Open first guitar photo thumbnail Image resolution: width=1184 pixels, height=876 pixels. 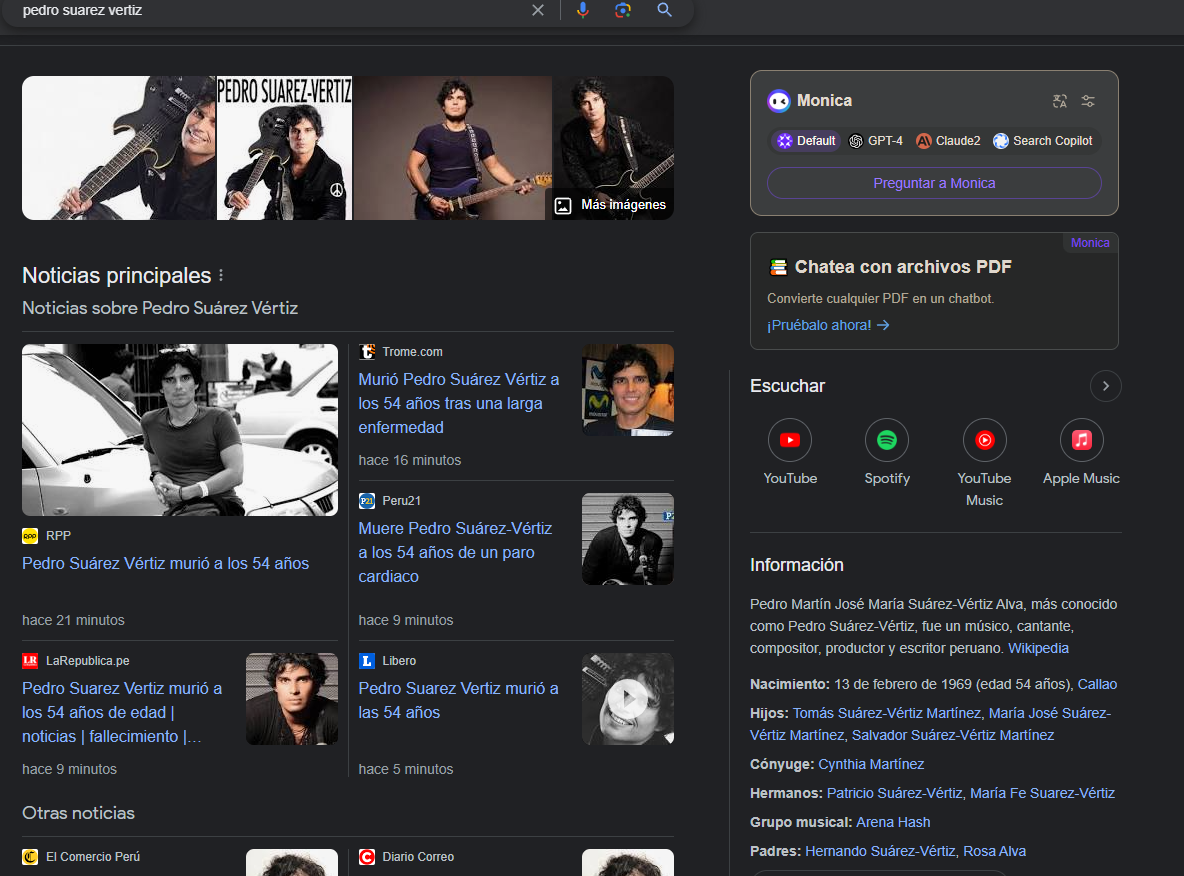click(x=119, y=148)
